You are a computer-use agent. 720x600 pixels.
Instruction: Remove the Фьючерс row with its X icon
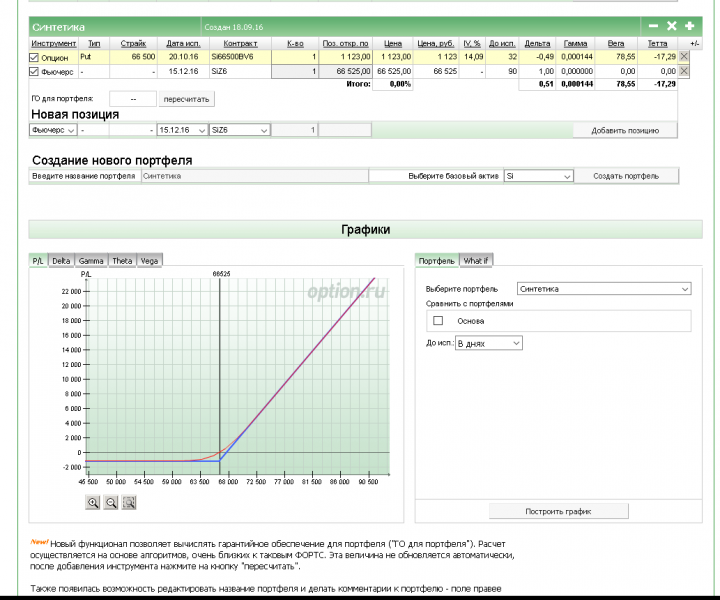pos(684,71)
